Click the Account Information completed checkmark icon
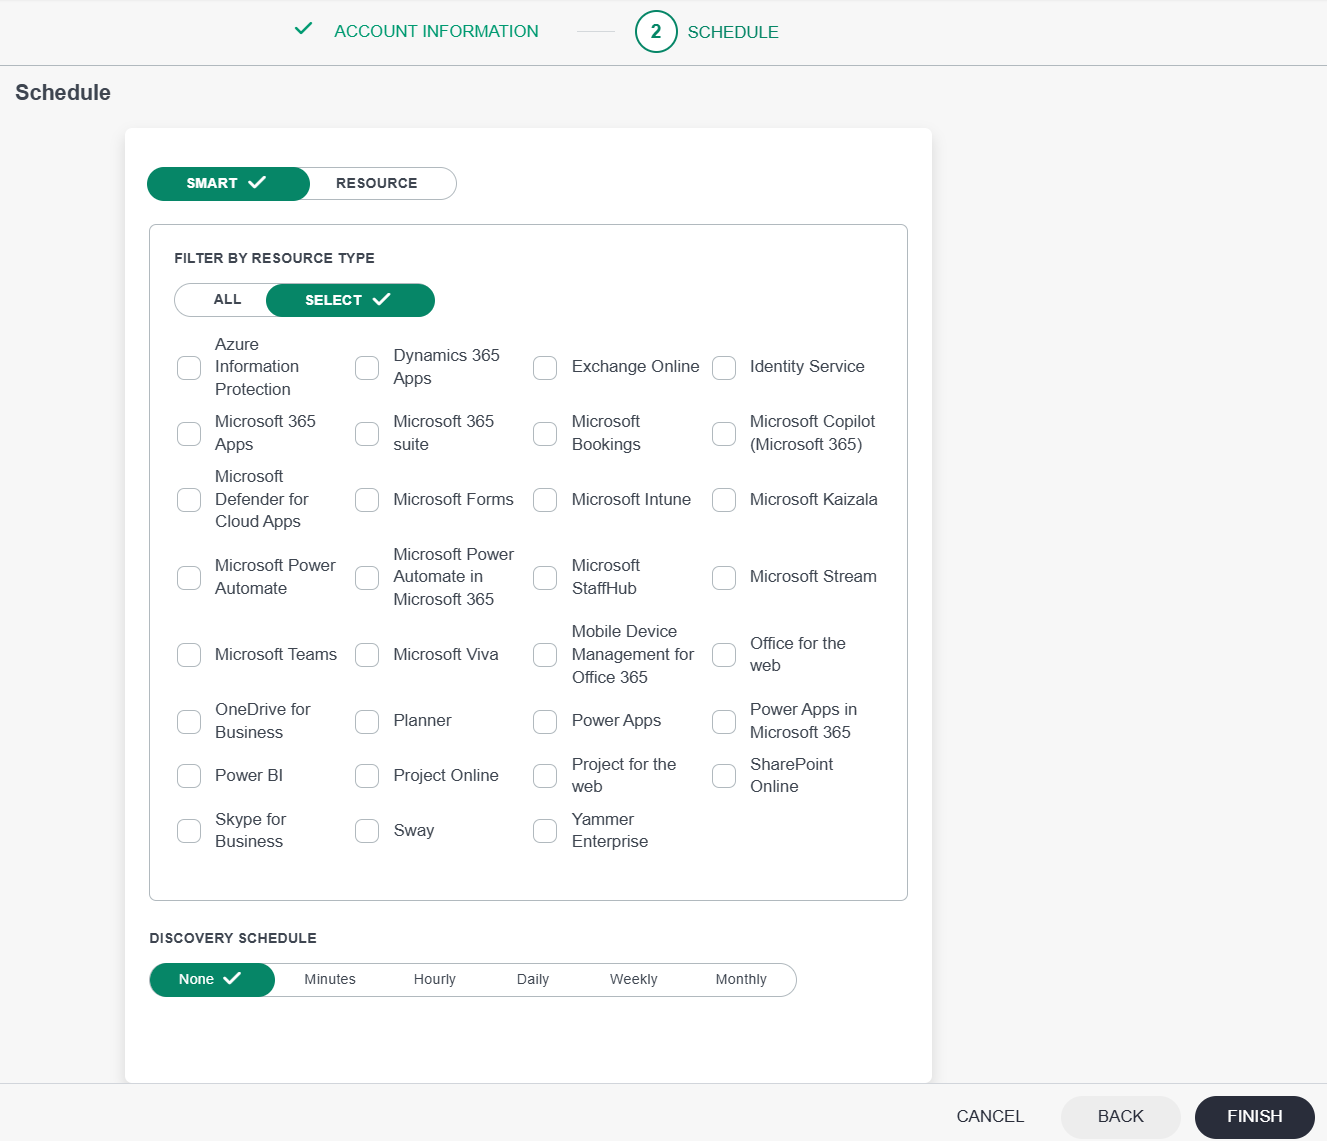 click(x=304, y=29)
